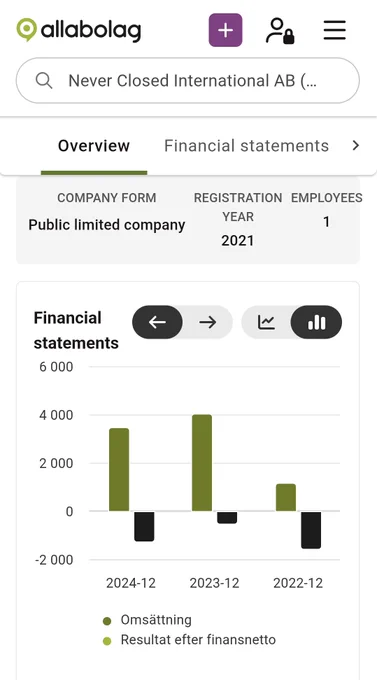Click the 2022-12 black result bar
This screenshot has width=377, height=680.
(311, 530)
